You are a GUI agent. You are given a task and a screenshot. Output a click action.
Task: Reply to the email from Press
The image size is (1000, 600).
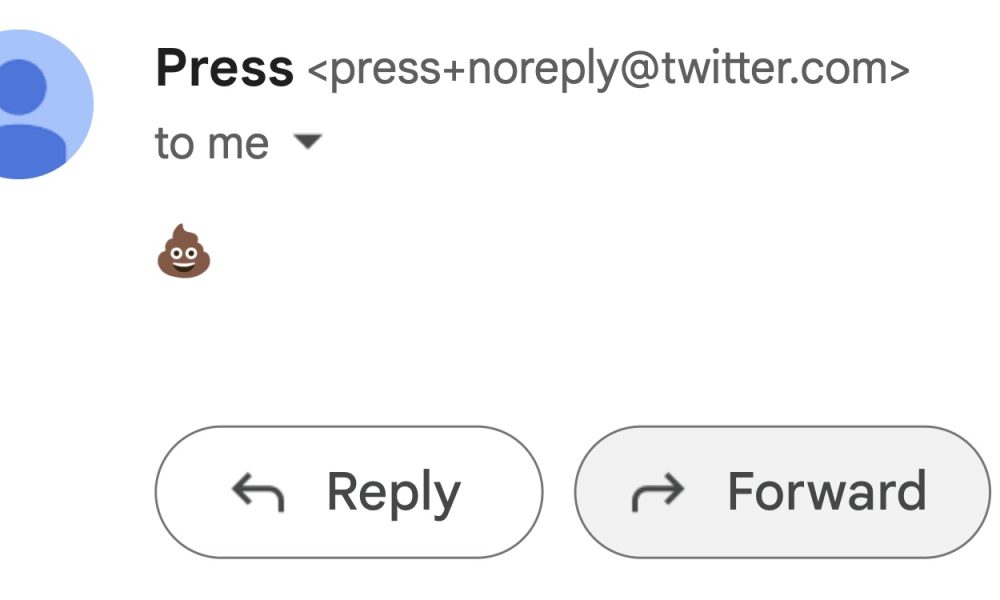(x=349, y=492)
